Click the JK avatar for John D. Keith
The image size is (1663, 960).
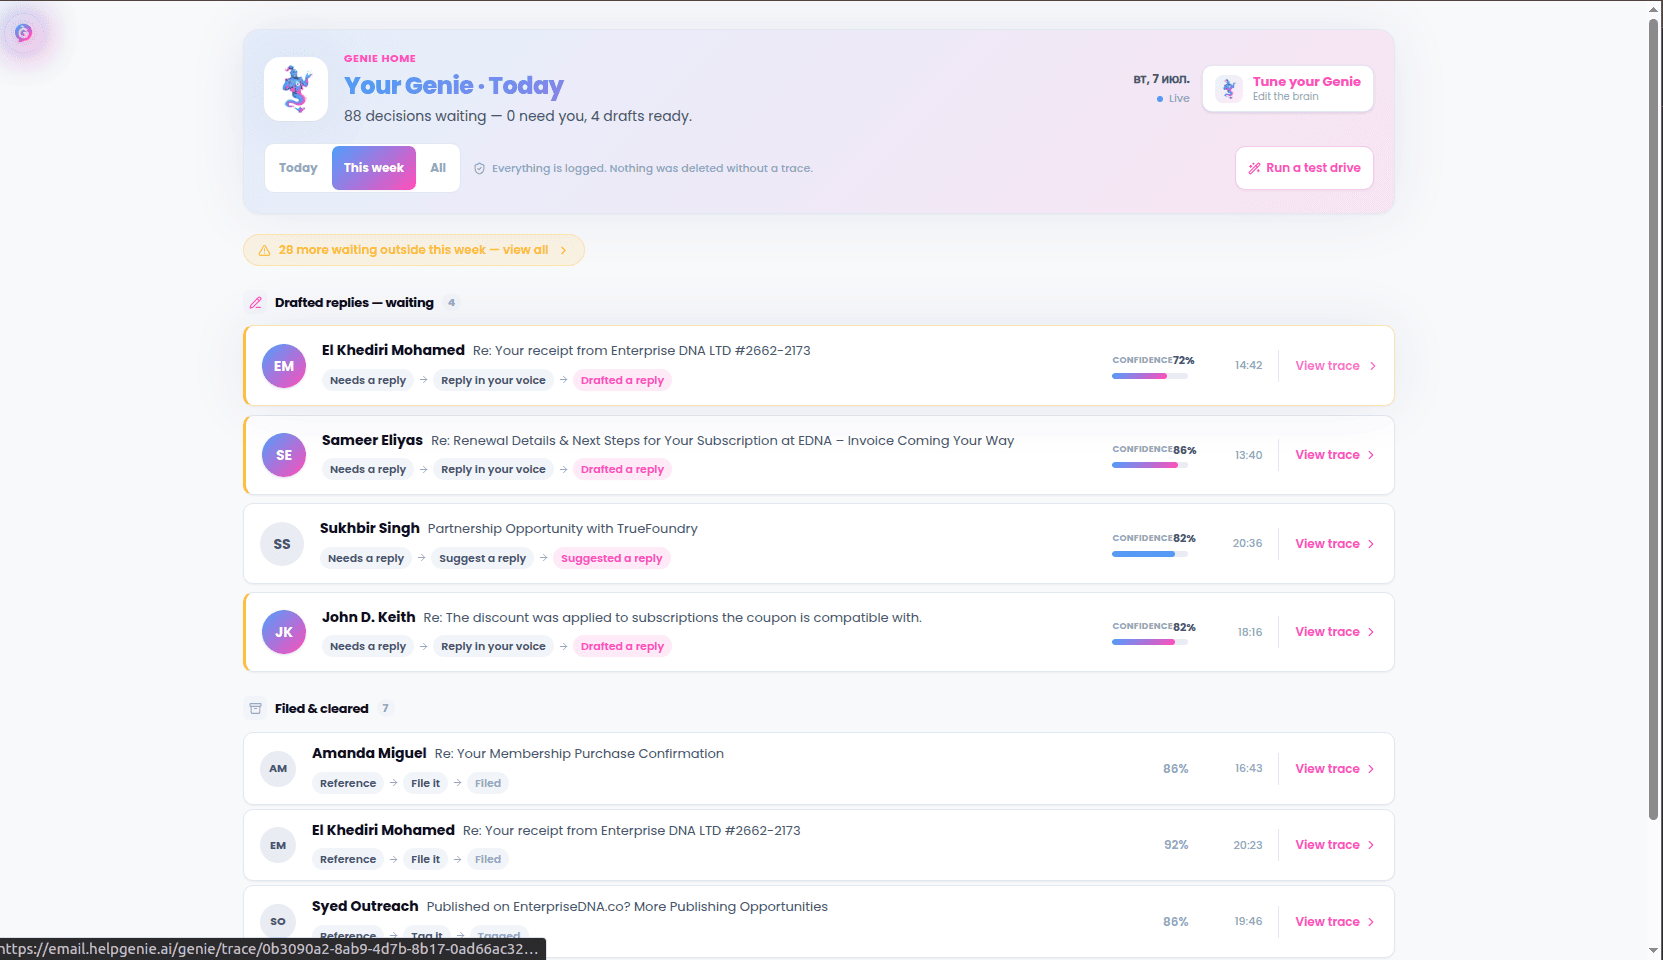284,632
